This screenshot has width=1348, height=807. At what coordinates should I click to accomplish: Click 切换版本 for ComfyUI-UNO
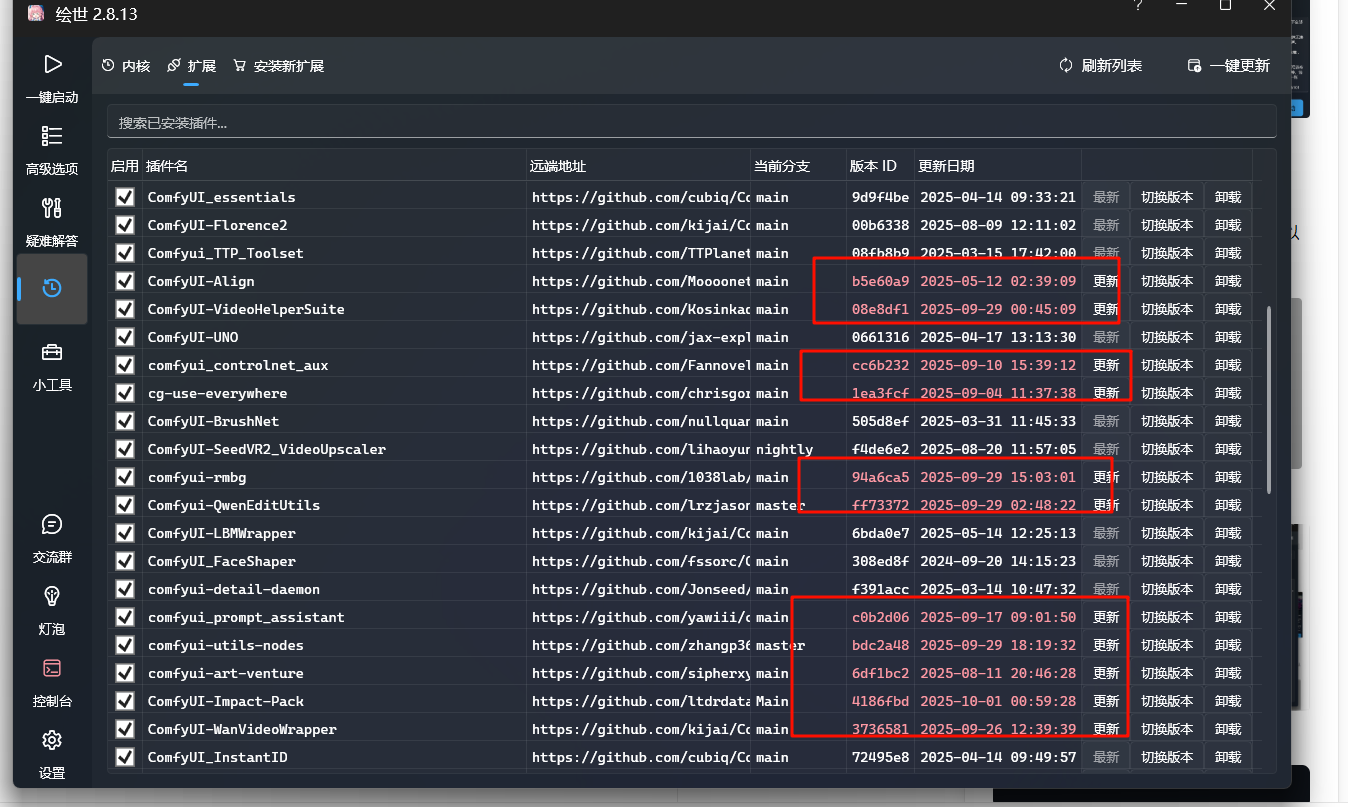[1167, 337]
